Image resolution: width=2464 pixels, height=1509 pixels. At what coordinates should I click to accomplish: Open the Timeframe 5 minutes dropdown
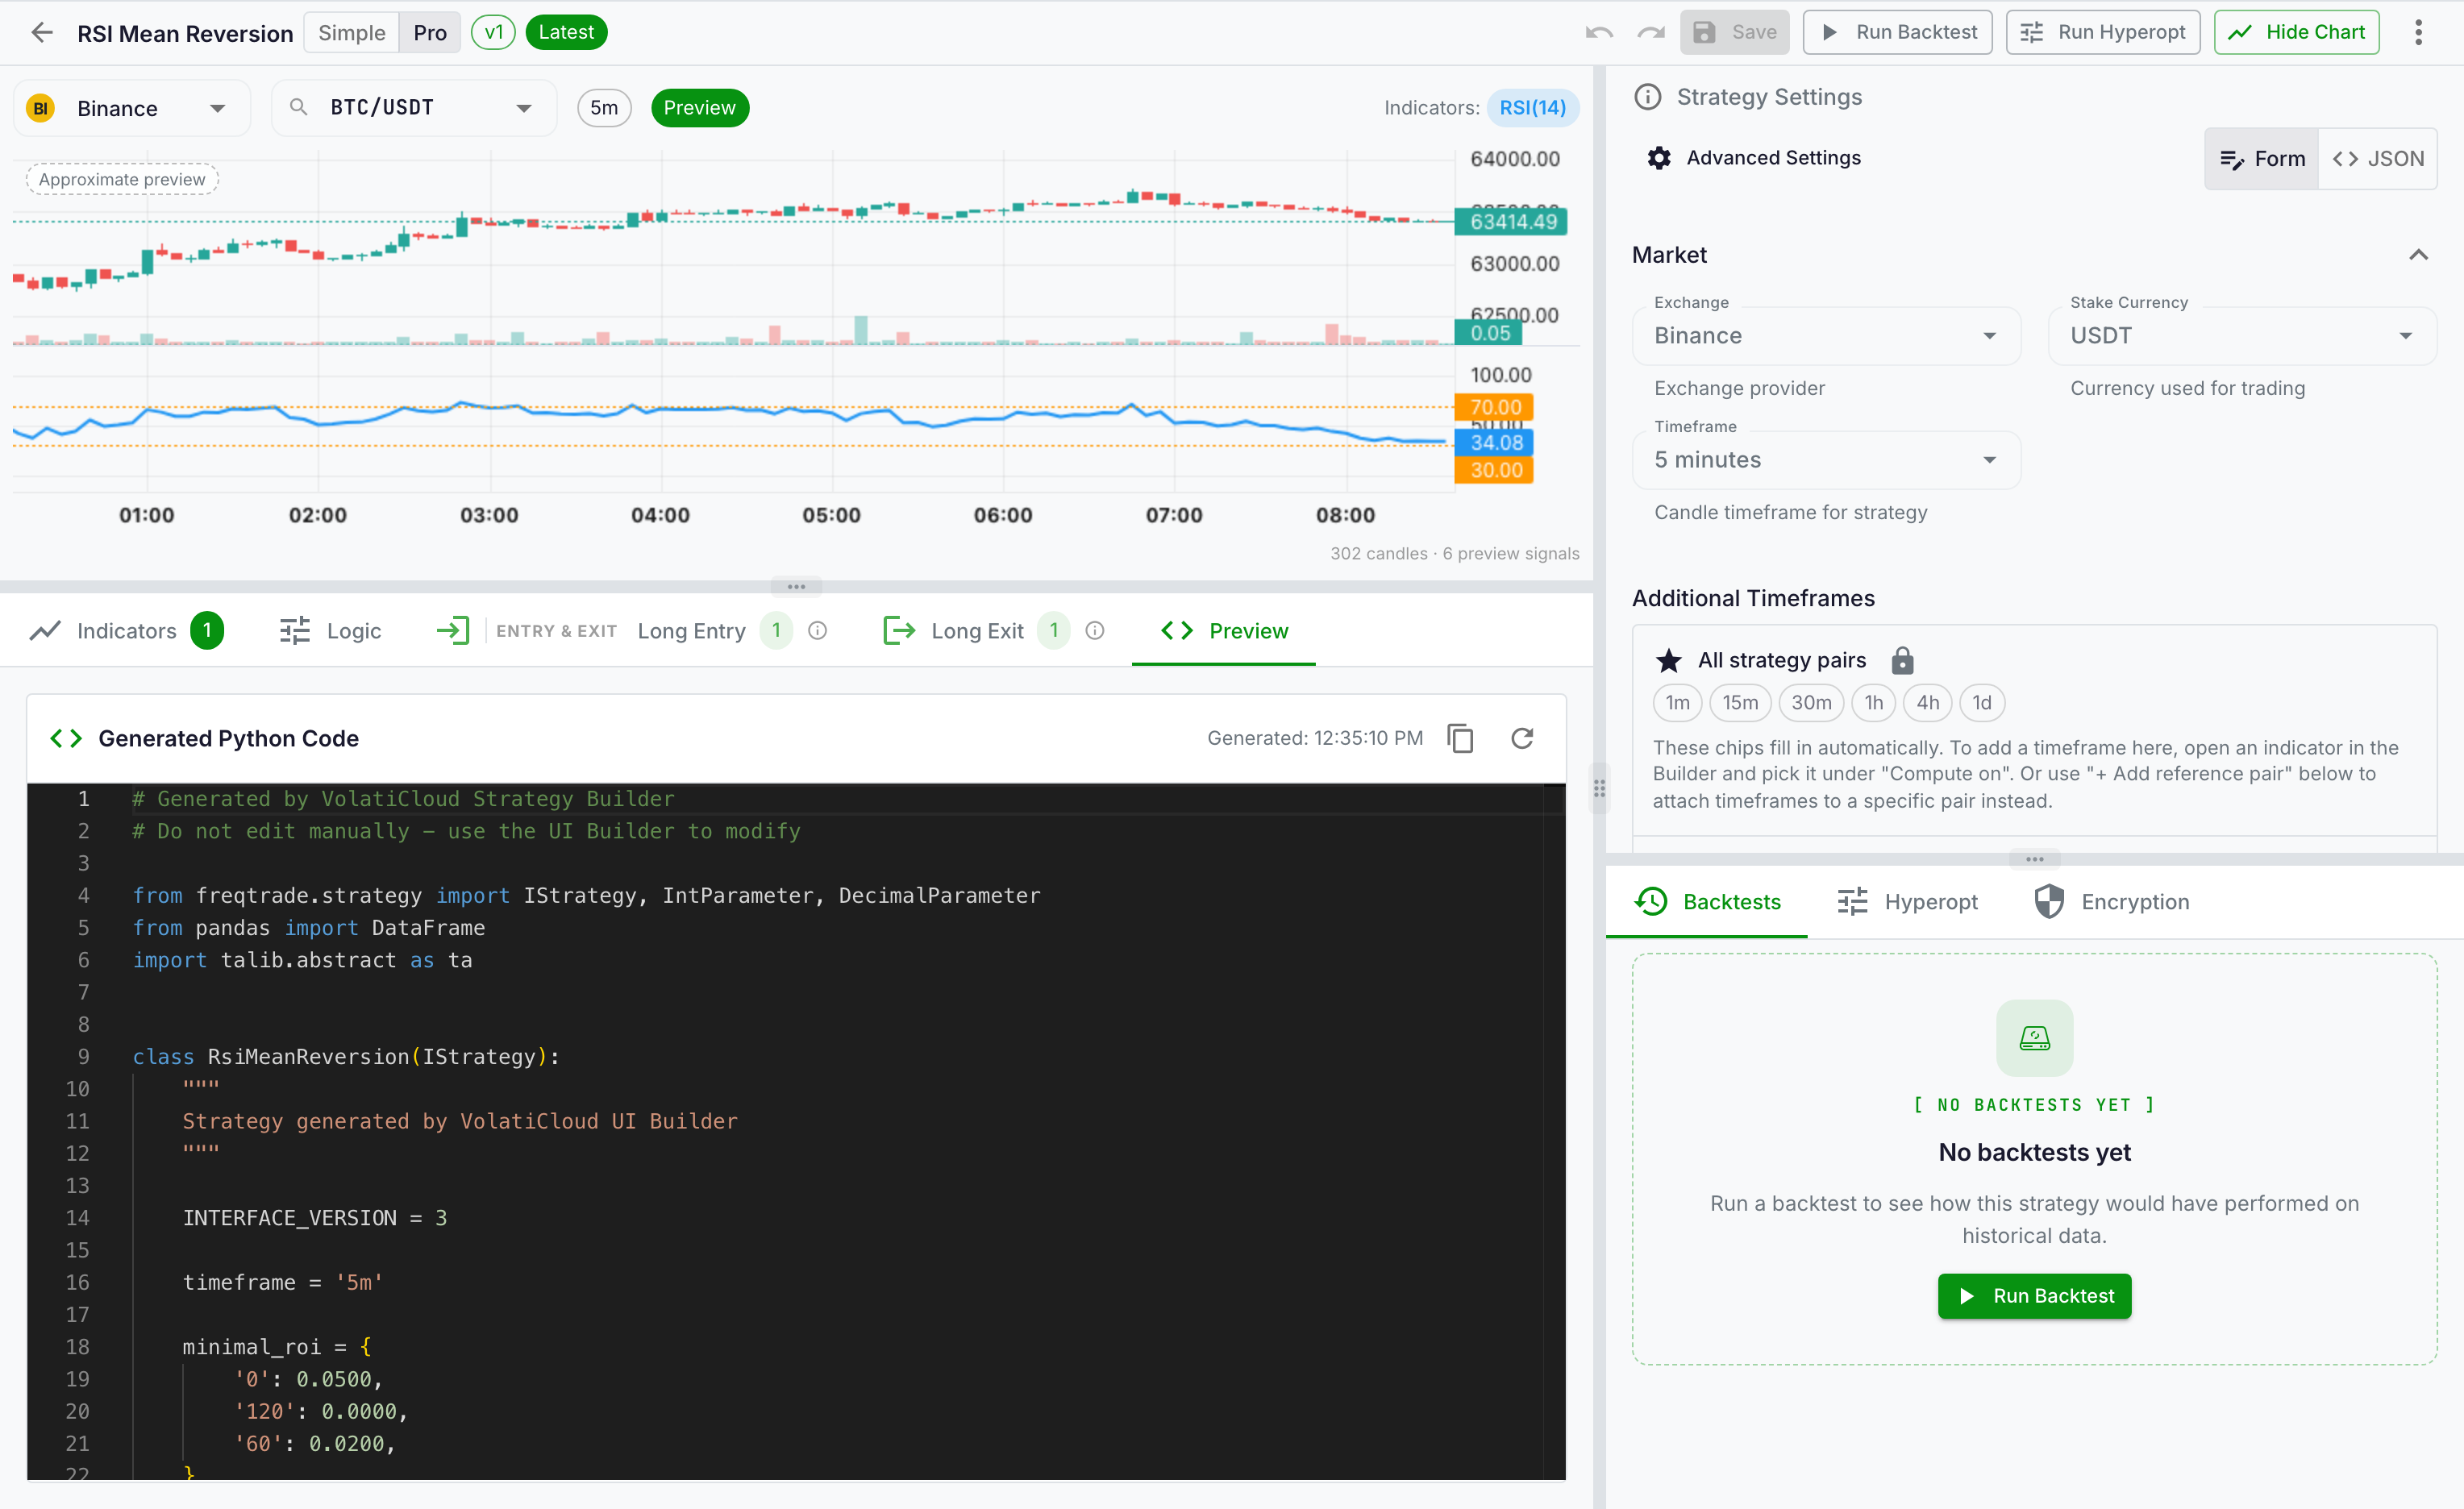(x=1826, y=460)
